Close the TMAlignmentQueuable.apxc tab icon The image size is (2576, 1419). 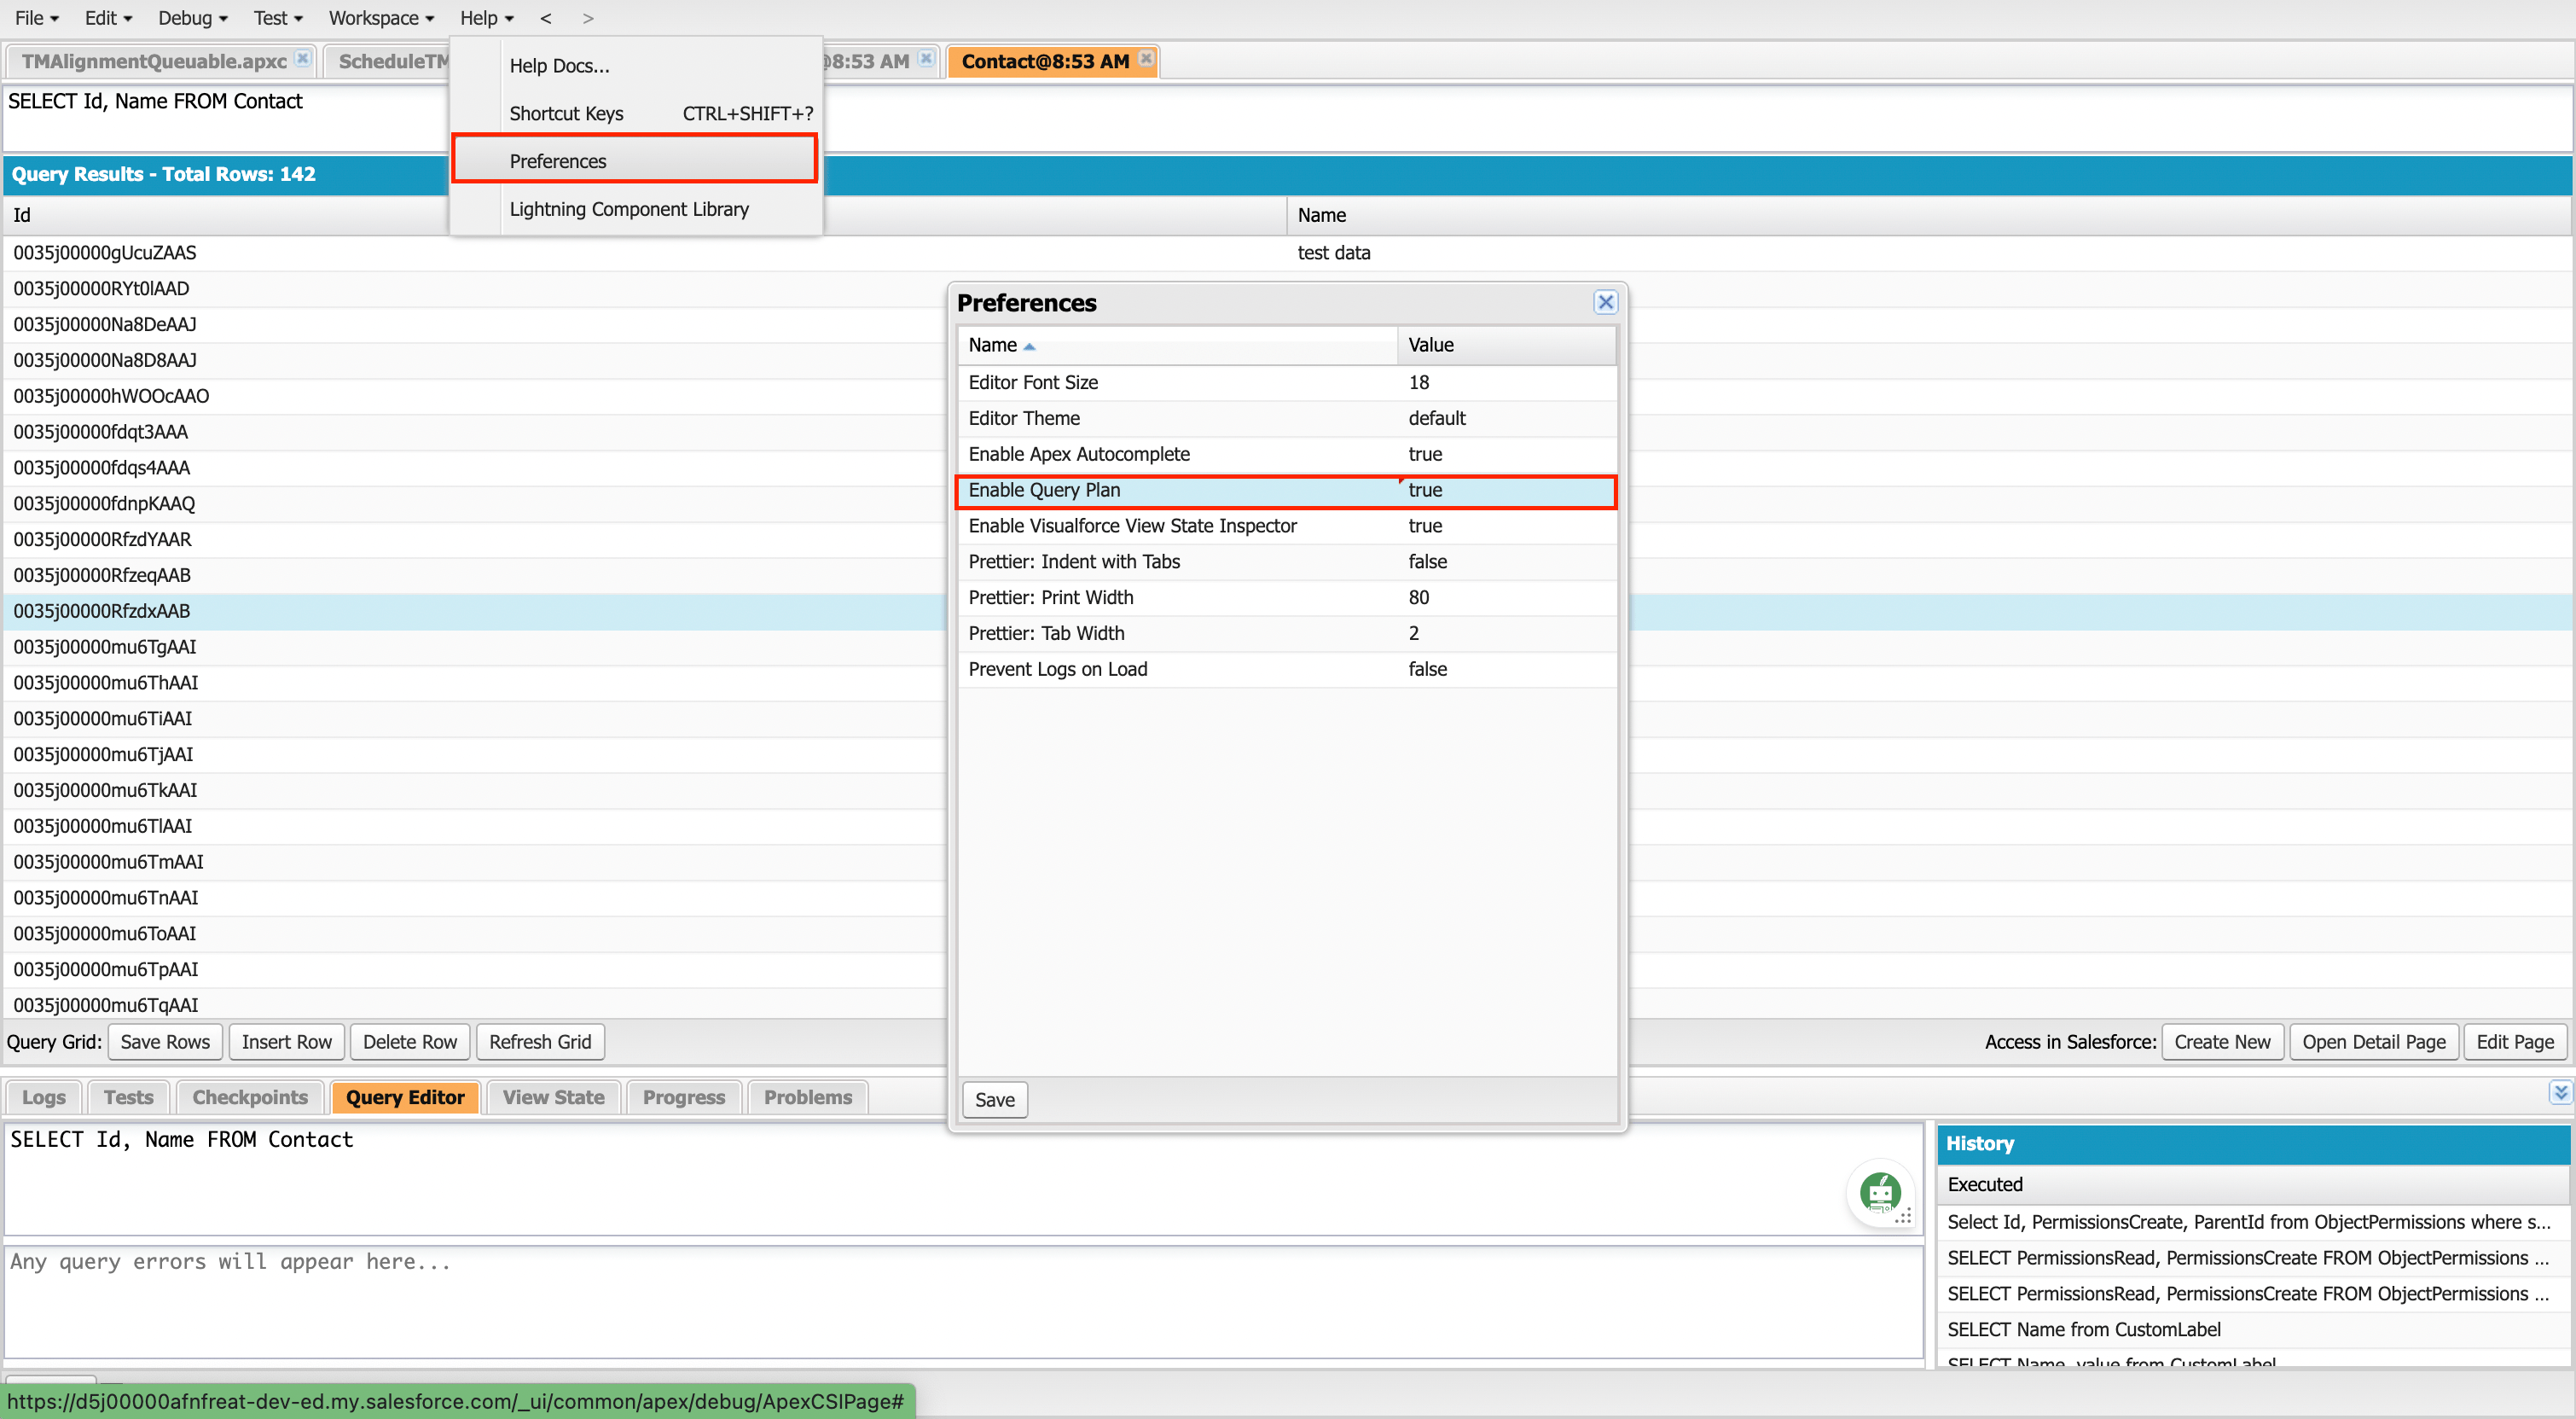click(x=302, y=59)
